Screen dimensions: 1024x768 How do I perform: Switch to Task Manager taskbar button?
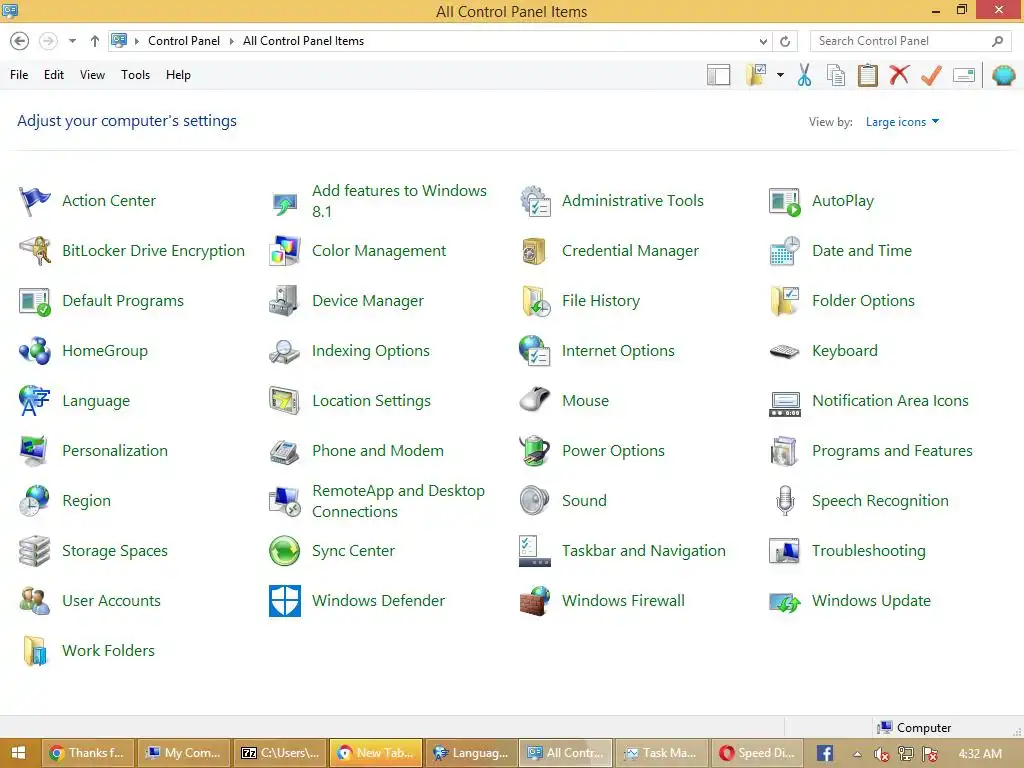(x=662, y=754)
